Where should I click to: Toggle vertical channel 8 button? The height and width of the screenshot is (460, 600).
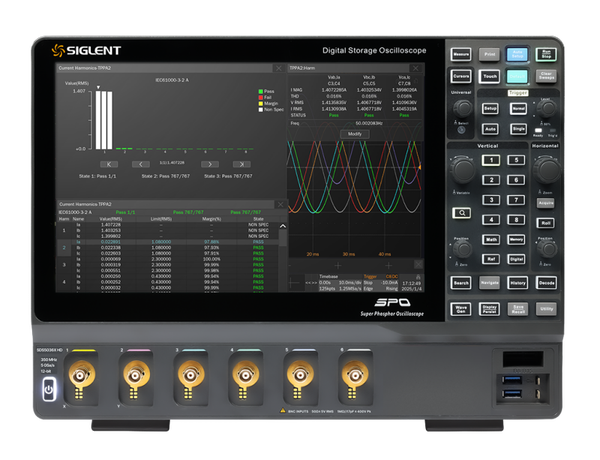(516, 220)
